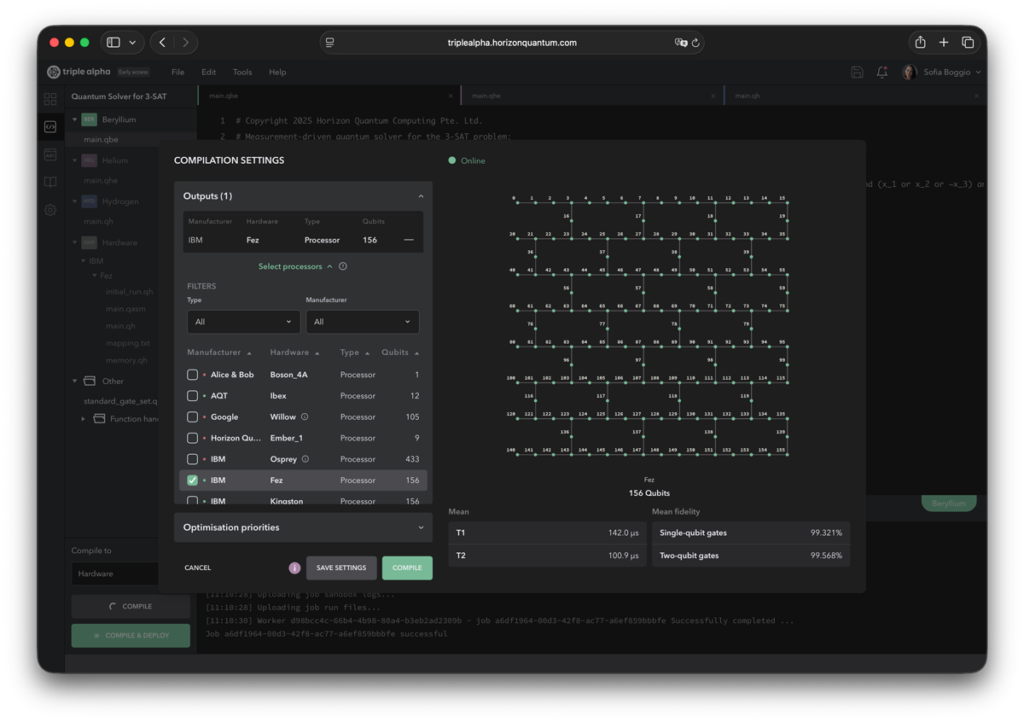Click the CANCEL button in dialog
Viewport: 1024px width, 722px height.
point(197,568)
